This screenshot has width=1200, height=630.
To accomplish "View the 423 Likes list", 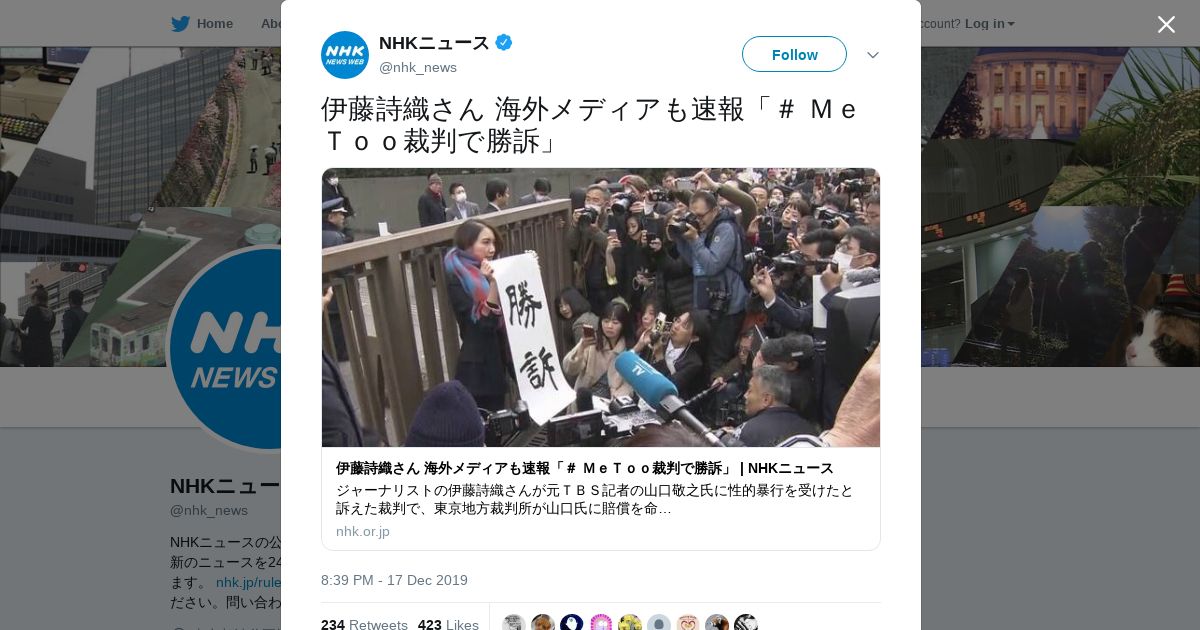I will click(448, 624).
